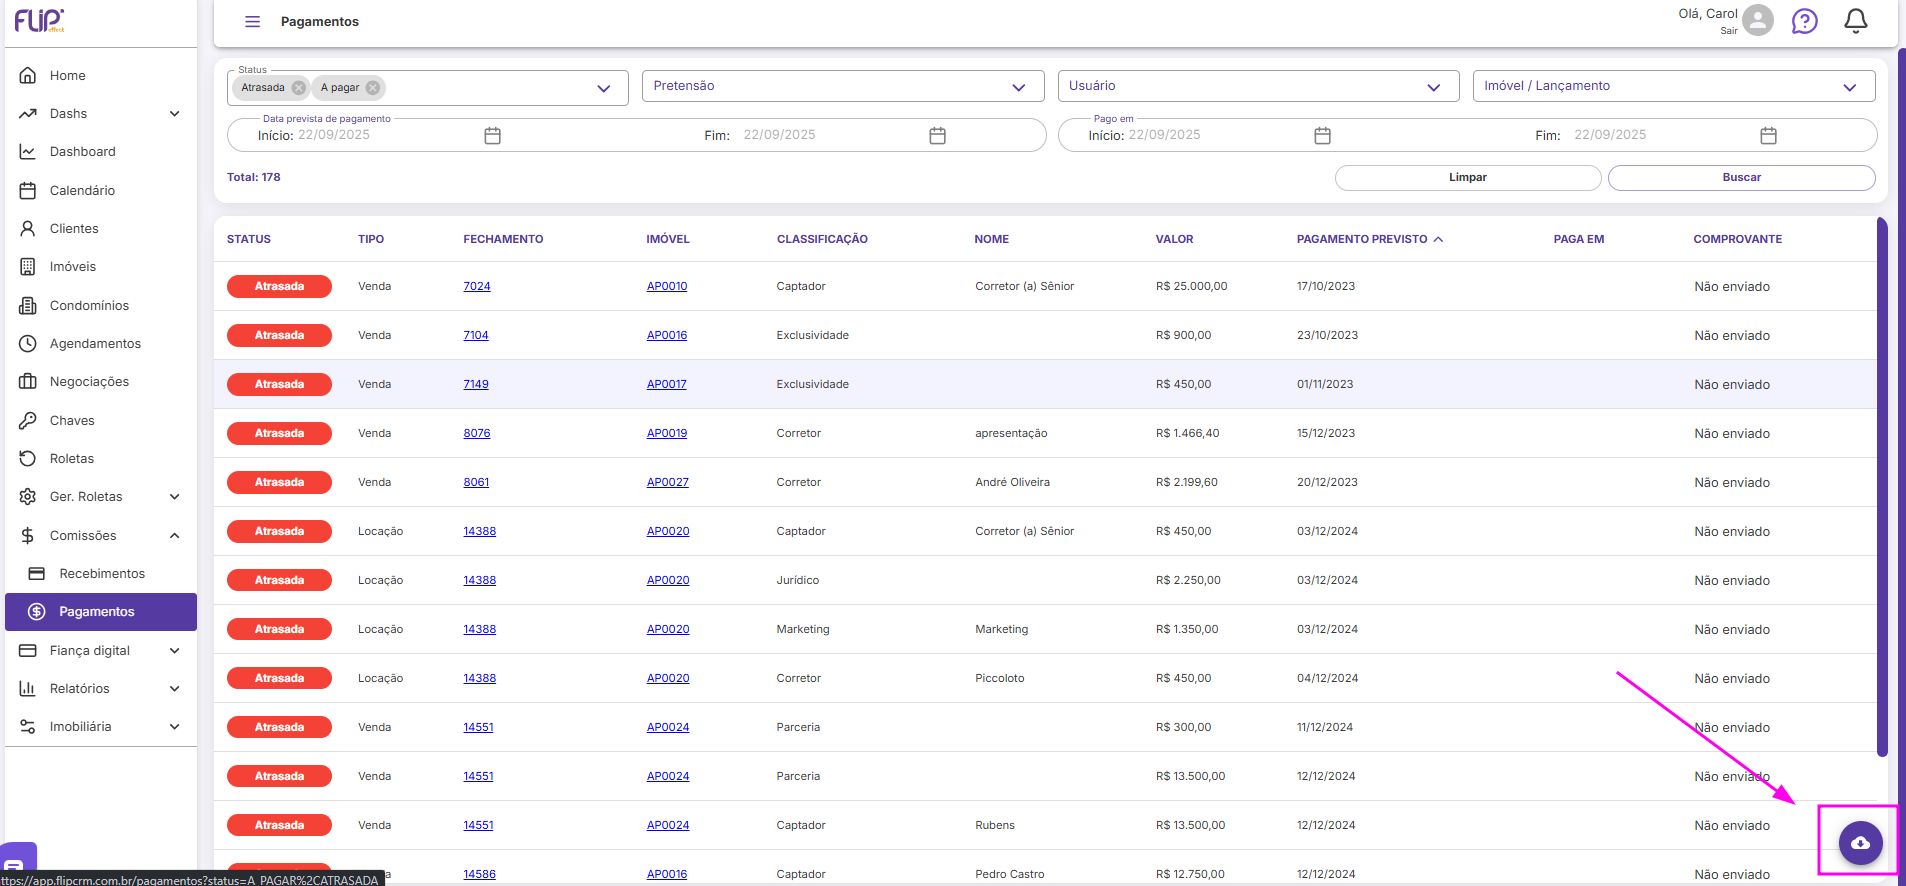Image resolution: width=1906 pixels, height=886 pixels.
Task: Open Imóveis in sidebar
Action: pyautogui.click(x=100, y=267)
